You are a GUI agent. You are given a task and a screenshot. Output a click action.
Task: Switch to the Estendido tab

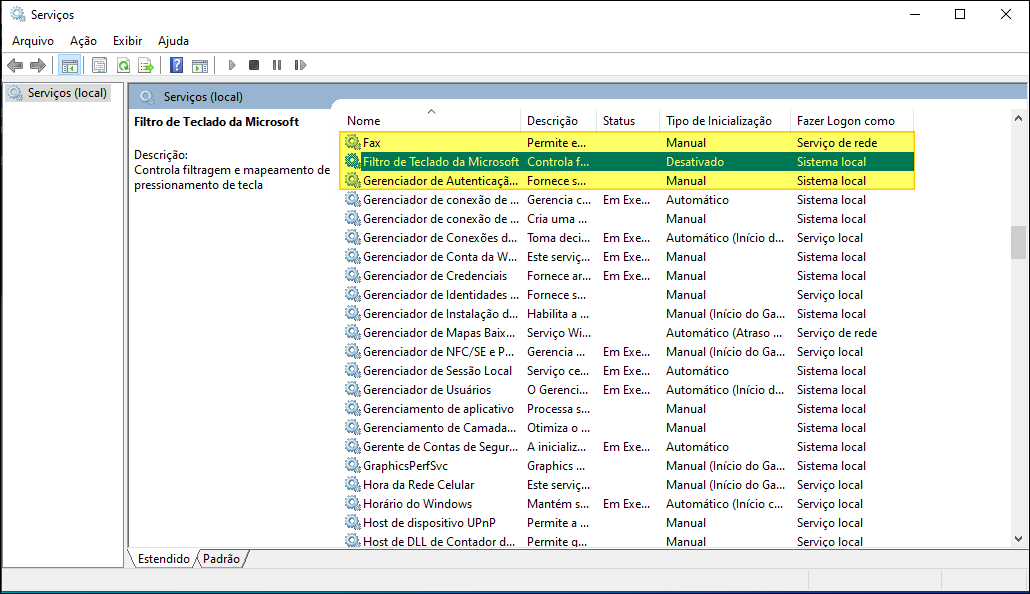coord(164,559)
